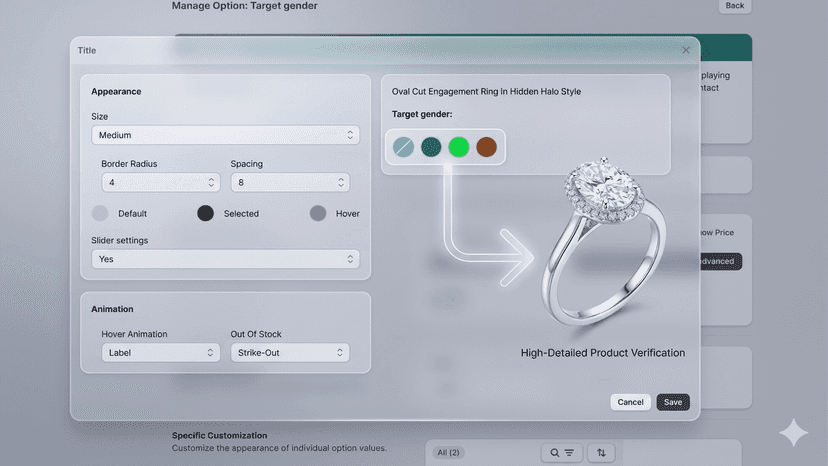Click the Specific Customization heading
Viewport: 828px width, 466px height.
point(219,435)
